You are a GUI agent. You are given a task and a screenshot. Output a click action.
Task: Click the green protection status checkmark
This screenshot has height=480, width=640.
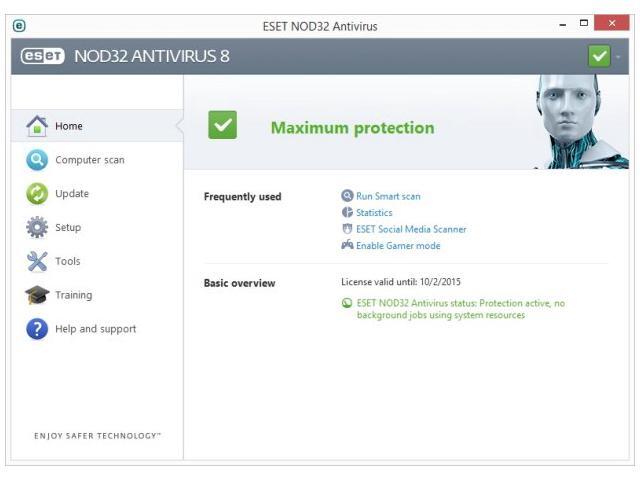(x=223, y=126)
